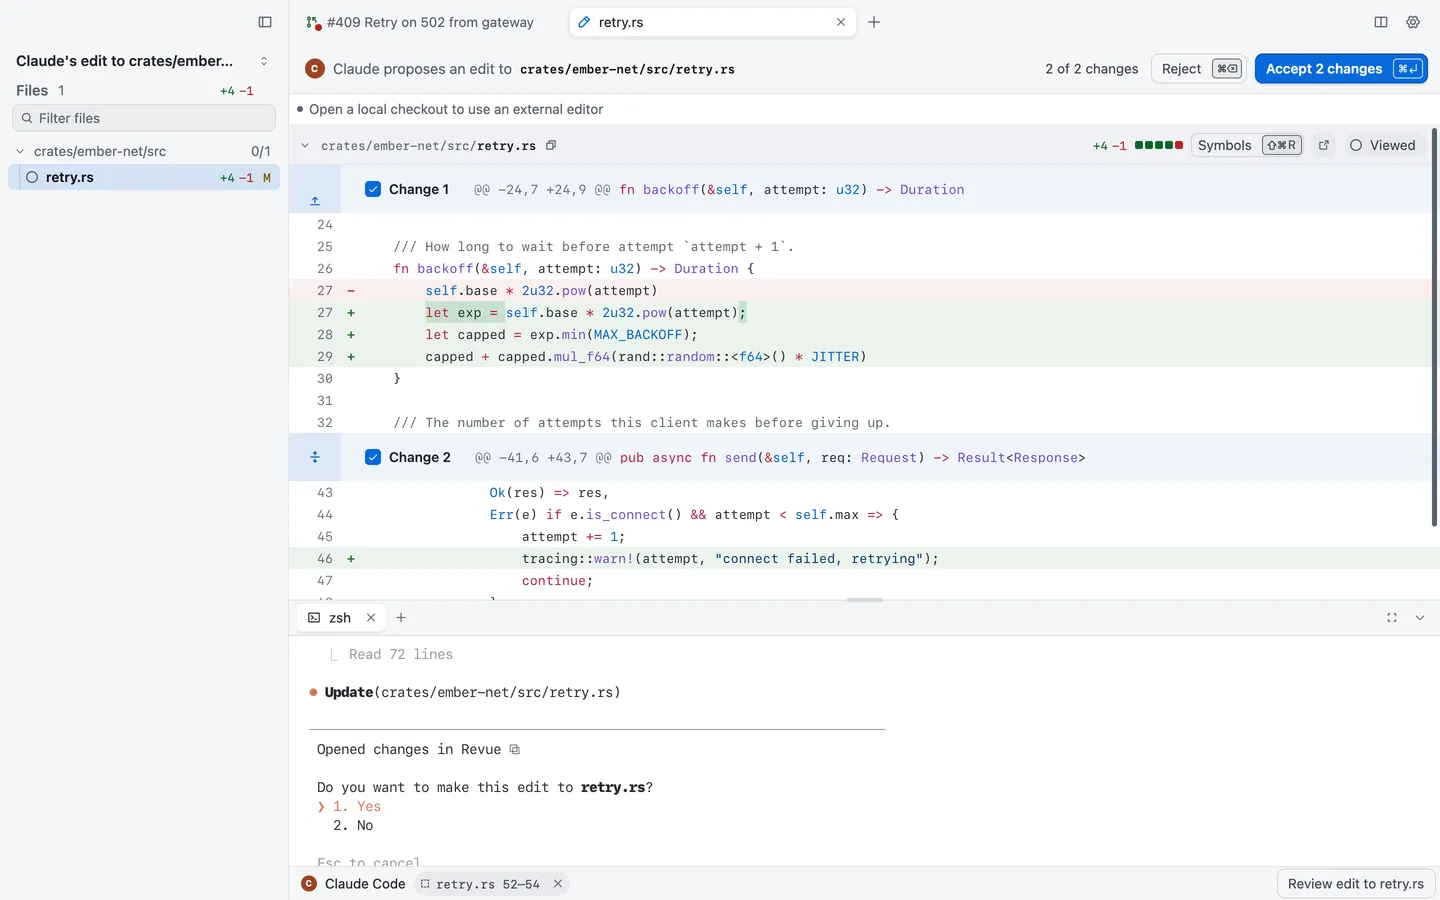Click 'Open a local checkout to use an external editor'
The width and height of the screenshot is (1440, 900).
(x=456, y=109)
